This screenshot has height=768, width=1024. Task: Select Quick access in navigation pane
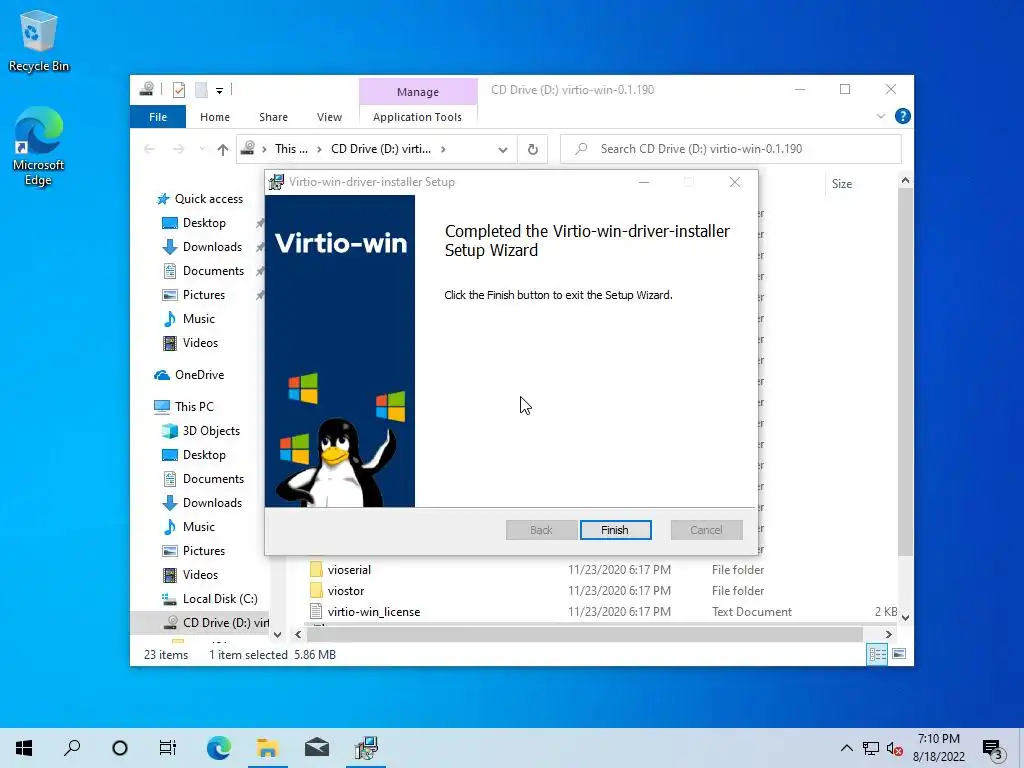point(208,199)
